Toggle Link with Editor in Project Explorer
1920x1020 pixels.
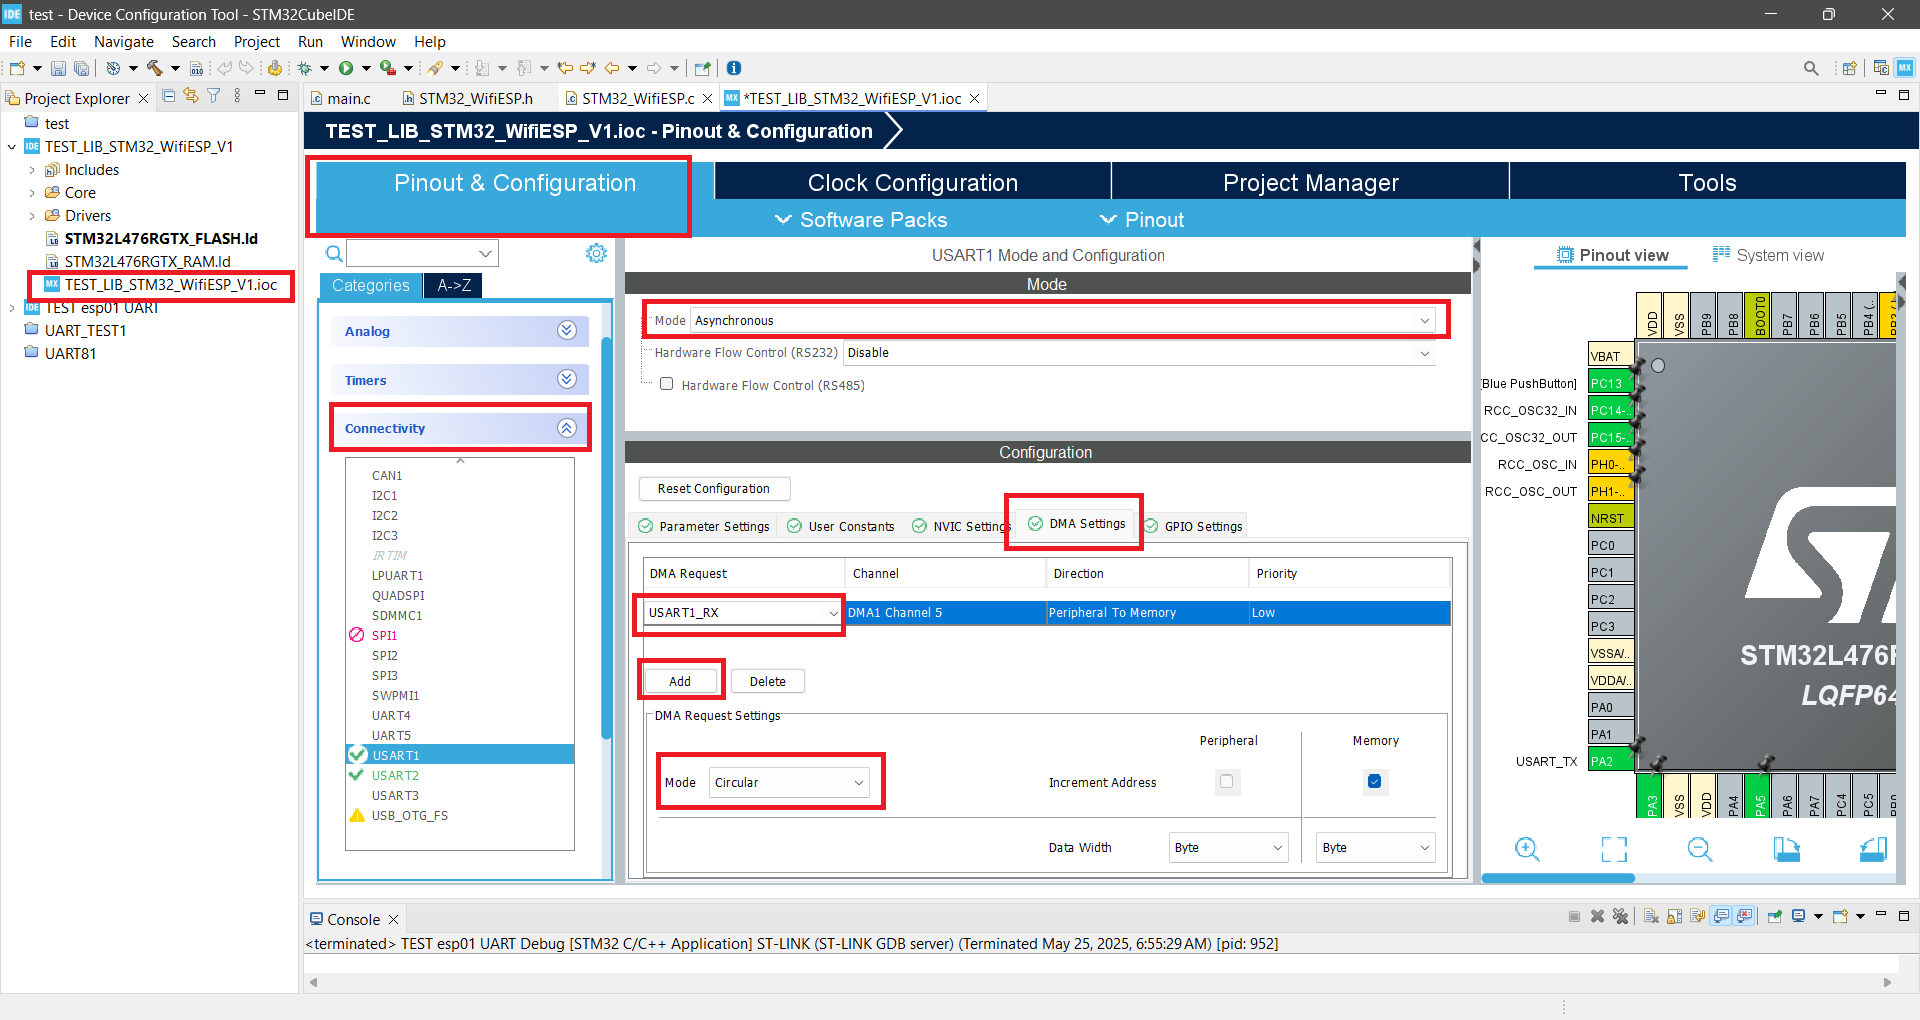(x=190, y=96)
